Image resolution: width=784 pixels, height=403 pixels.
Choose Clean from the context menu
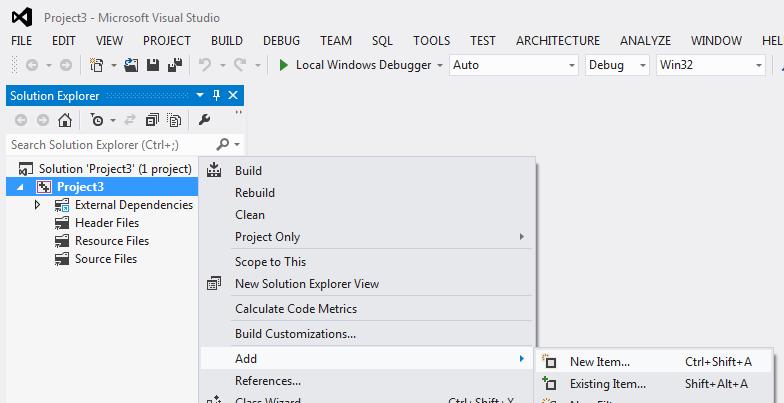(x=368, y=214)
